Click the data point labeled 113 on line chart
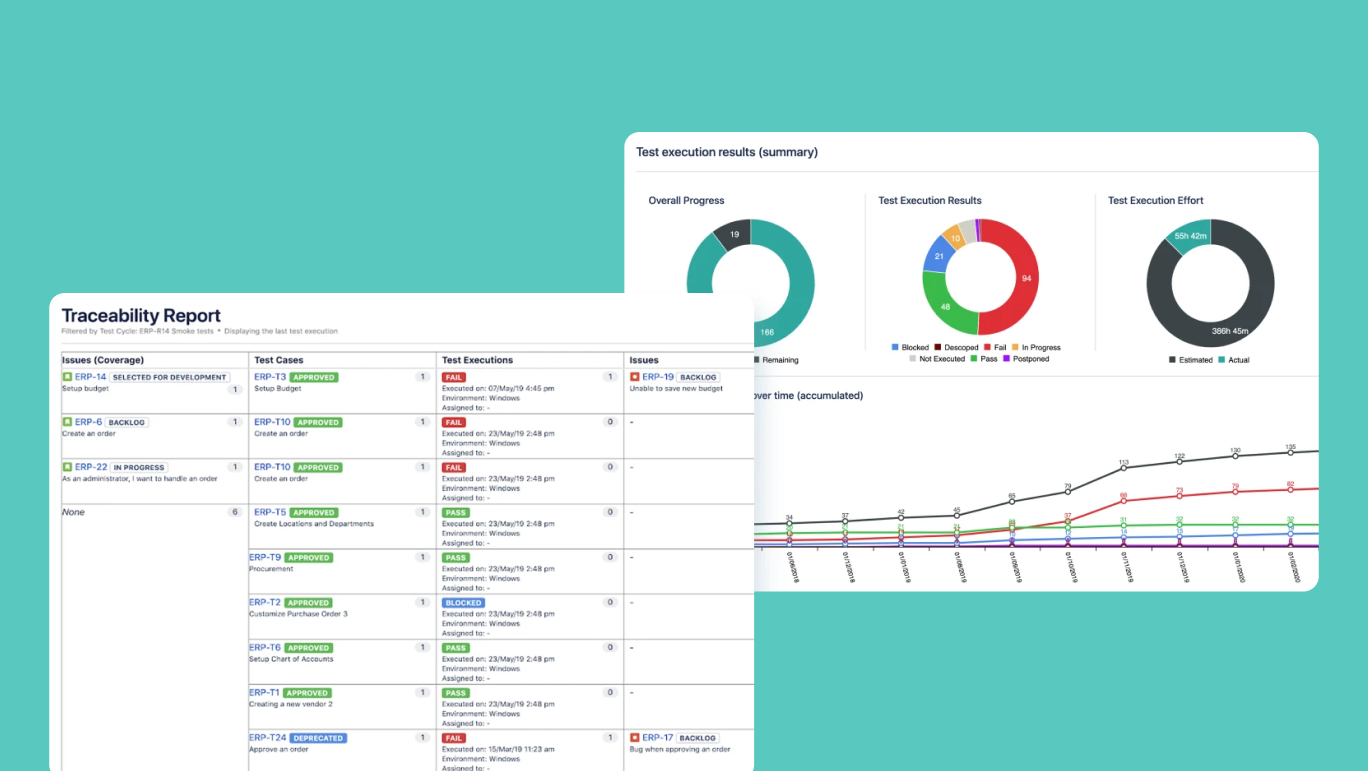Screen dimensions: 1368x771 tap(1123, 473)
